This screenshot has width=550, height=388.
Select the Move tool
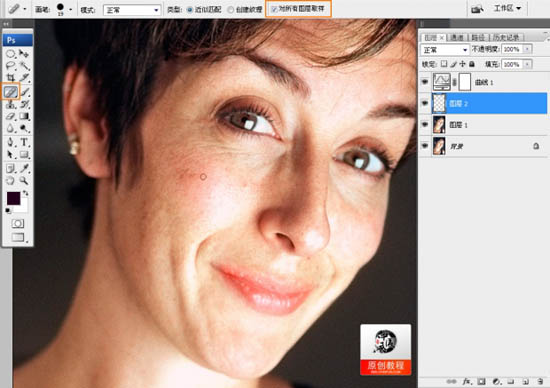24,54
